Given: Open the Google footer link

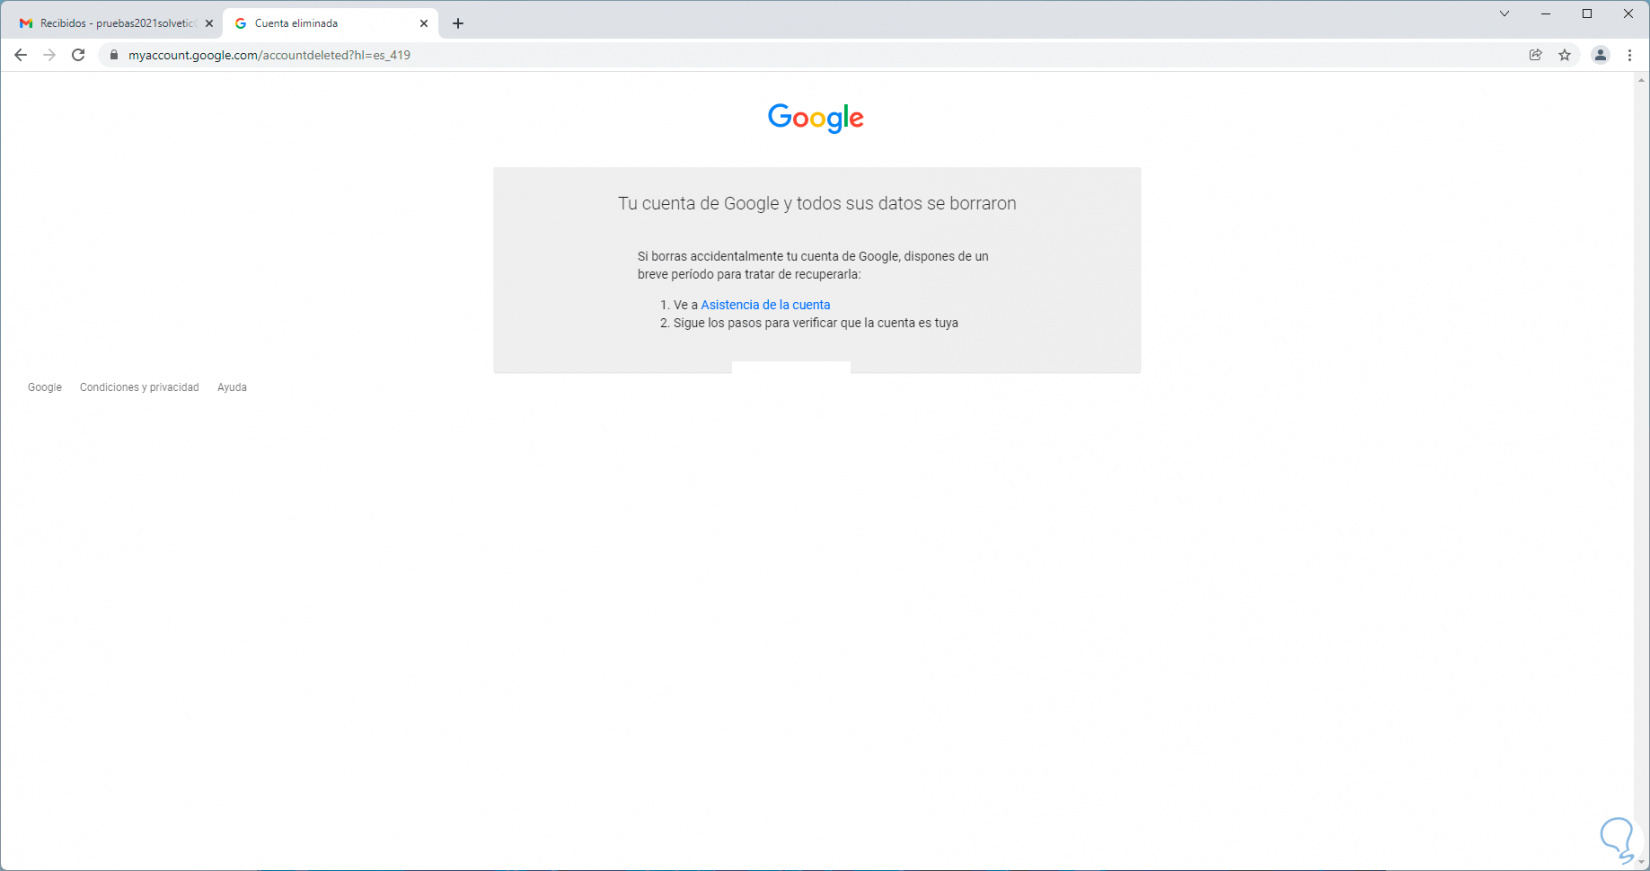Looking at the screenshot, I should (45, 387).
